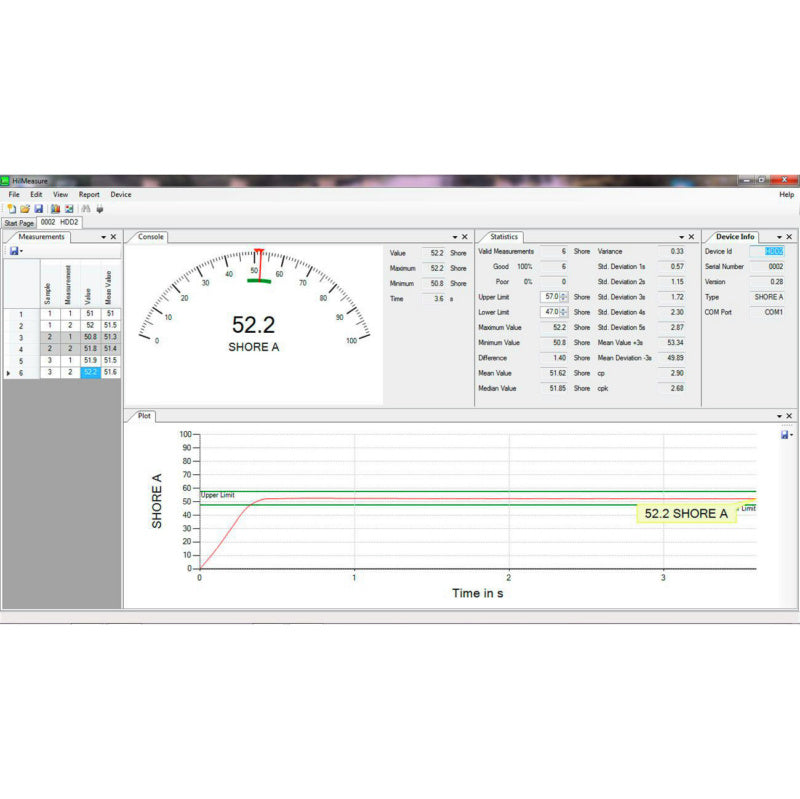The height and width of the screenshot is (799, 800).
Task: Click the Lower Limit spinner arrows
Action: click(565, 312)
